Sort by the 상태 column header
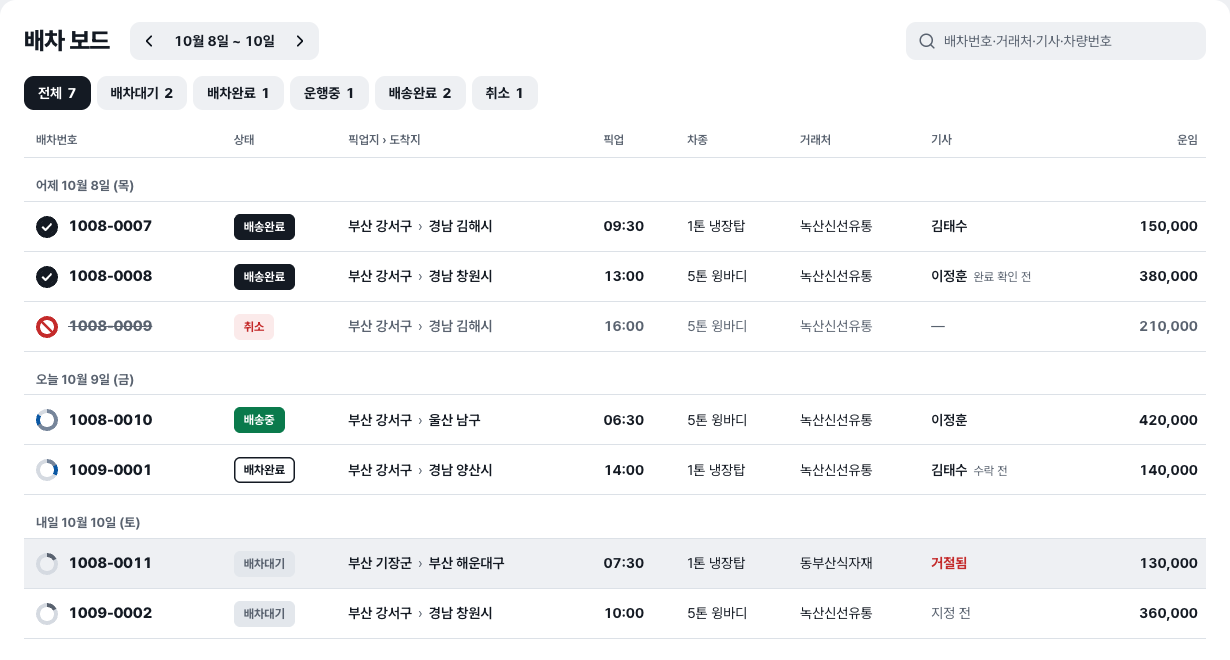This screenshot has height=660, width=1230. point(244,140)
